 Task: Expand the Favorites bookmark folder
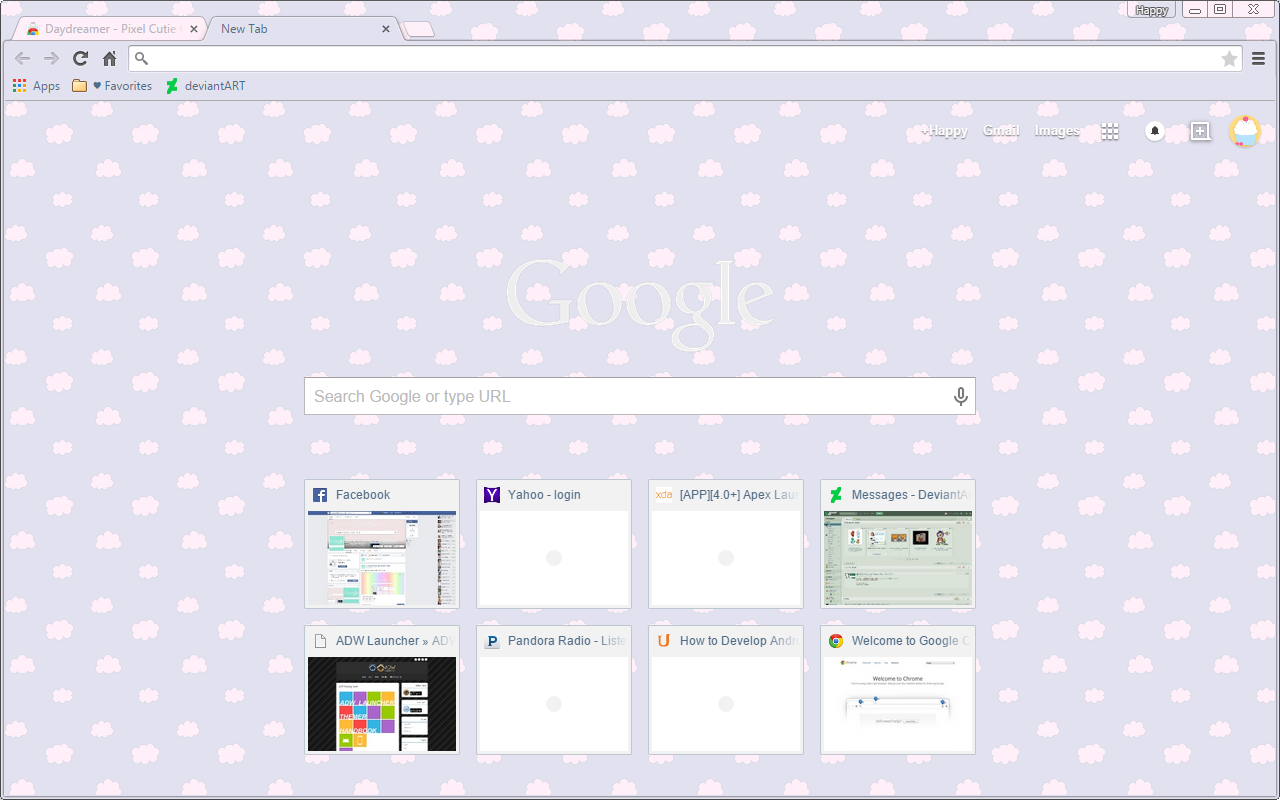click(112, 86)
